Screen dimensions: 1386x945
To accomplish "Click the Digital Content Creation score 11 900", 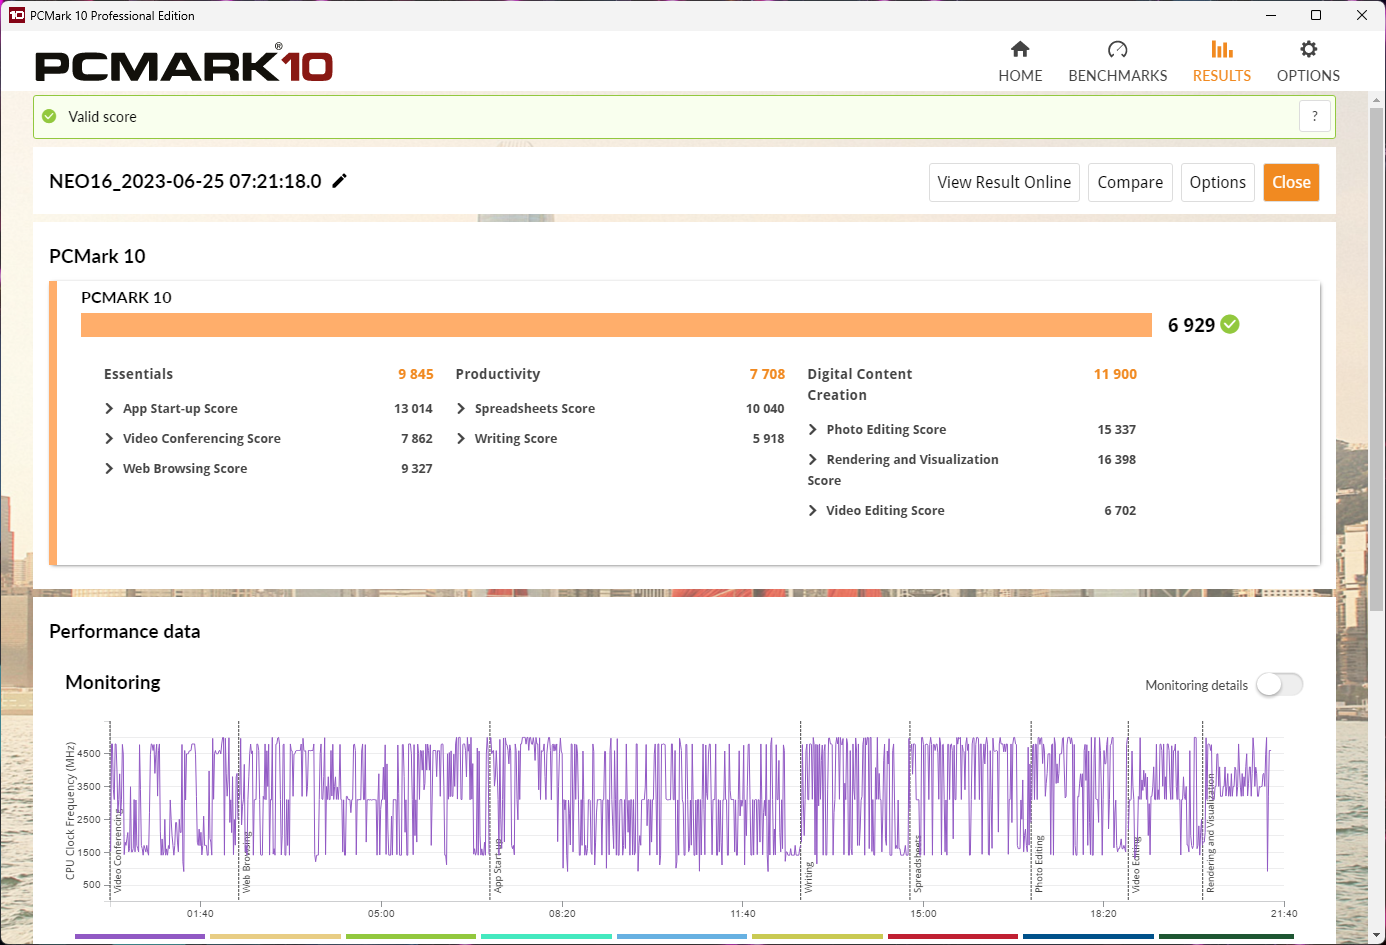I will 1115,374.
